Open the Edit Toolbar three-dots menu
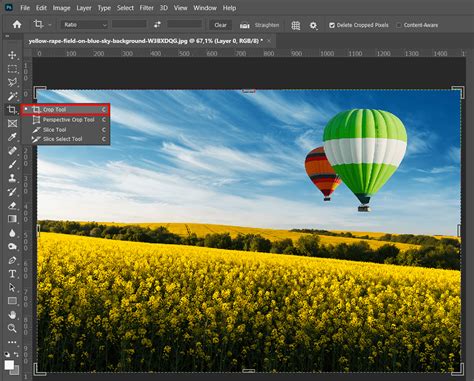474x381 pixels. click(12, 342)
